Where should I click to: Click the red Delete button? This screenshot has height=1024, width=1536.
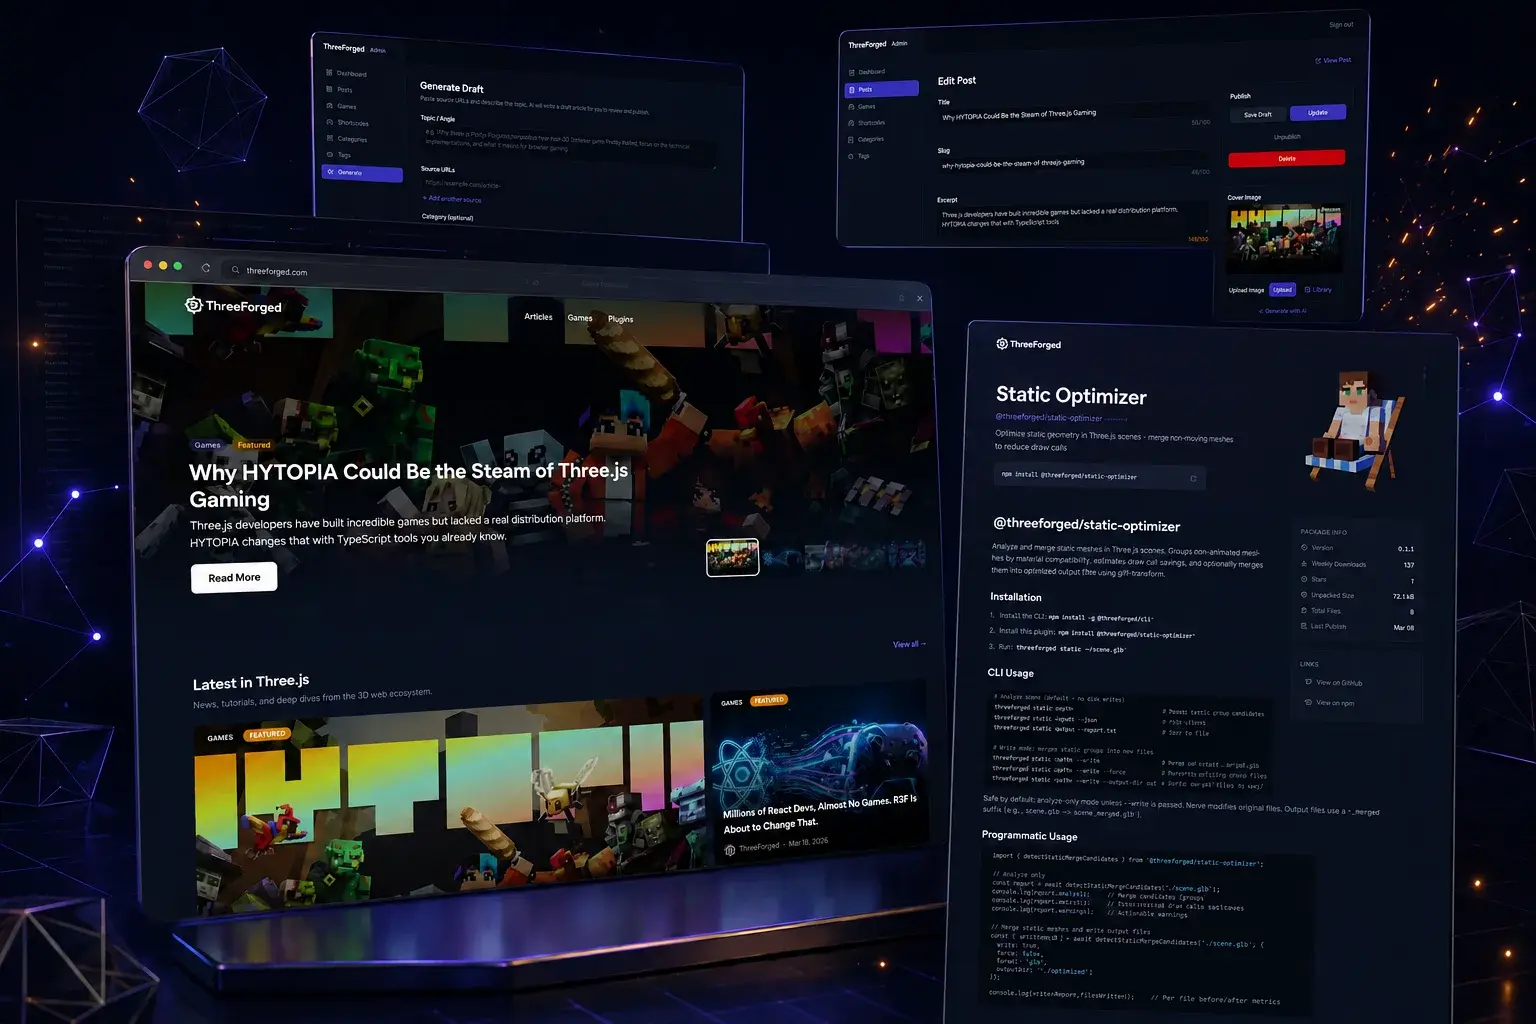tap(1287, 158)
